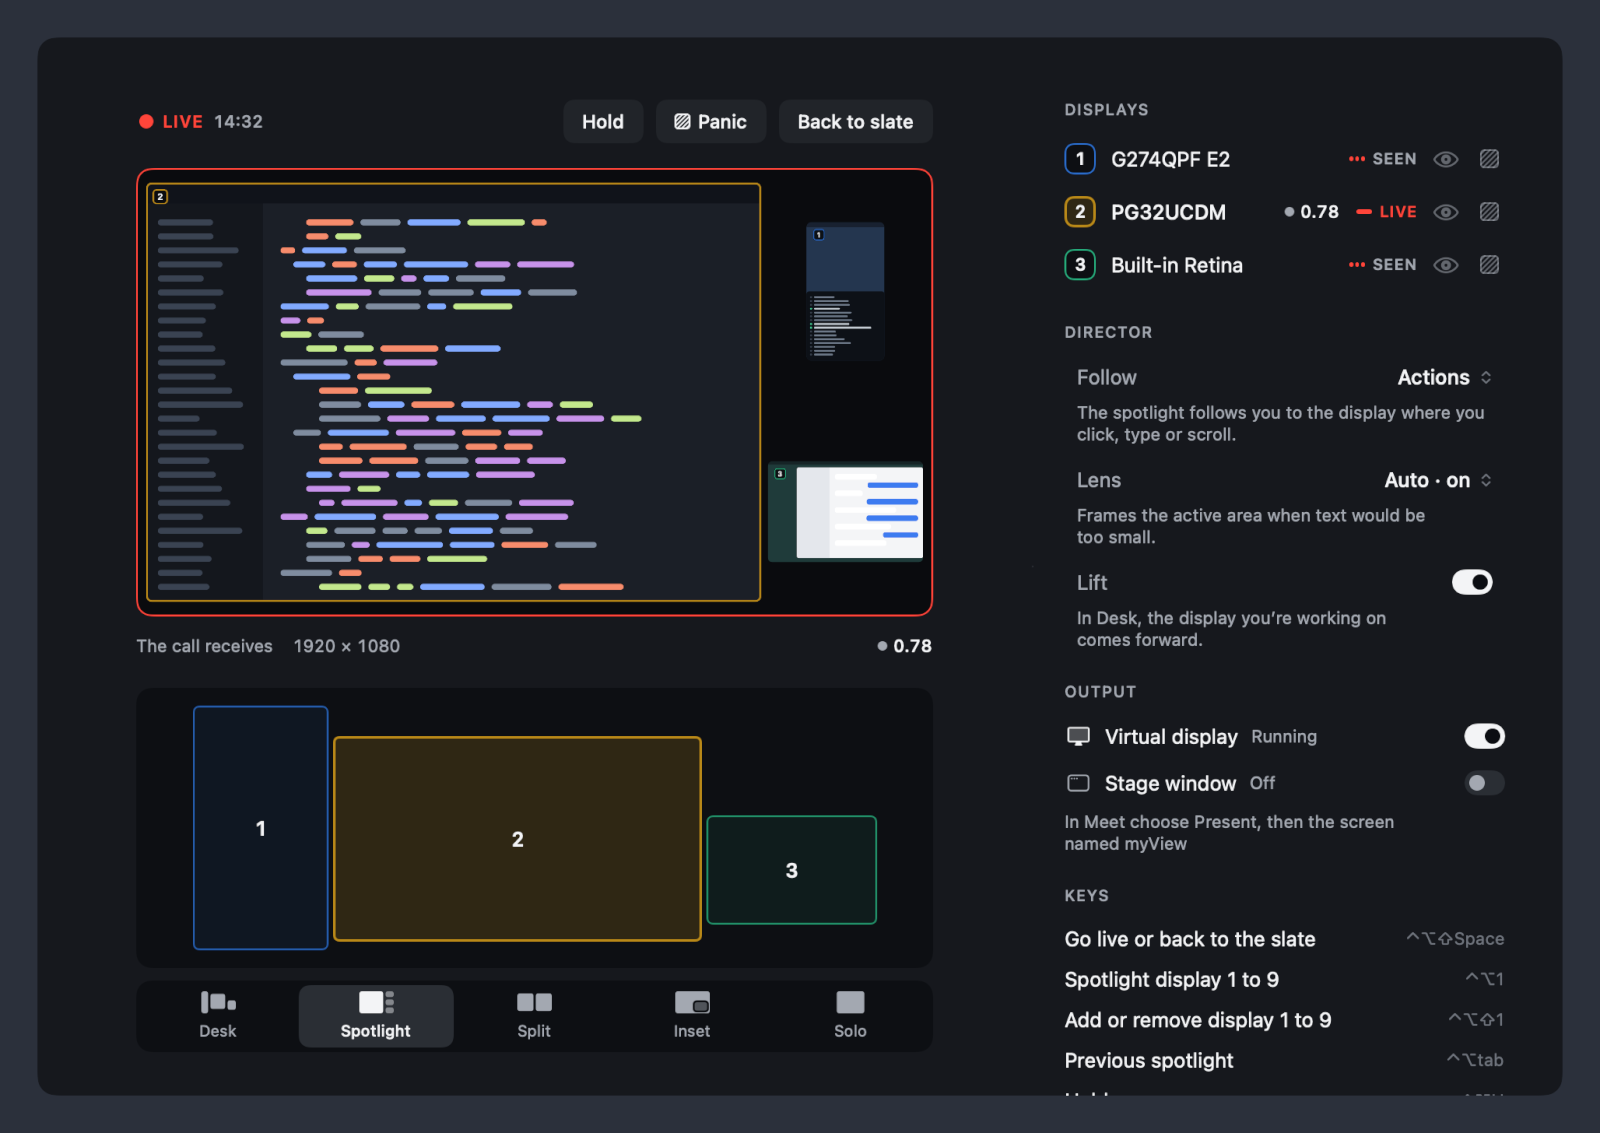Select the Solo layout mode
The image size is (1600, 1133).
coord(850,1016)
